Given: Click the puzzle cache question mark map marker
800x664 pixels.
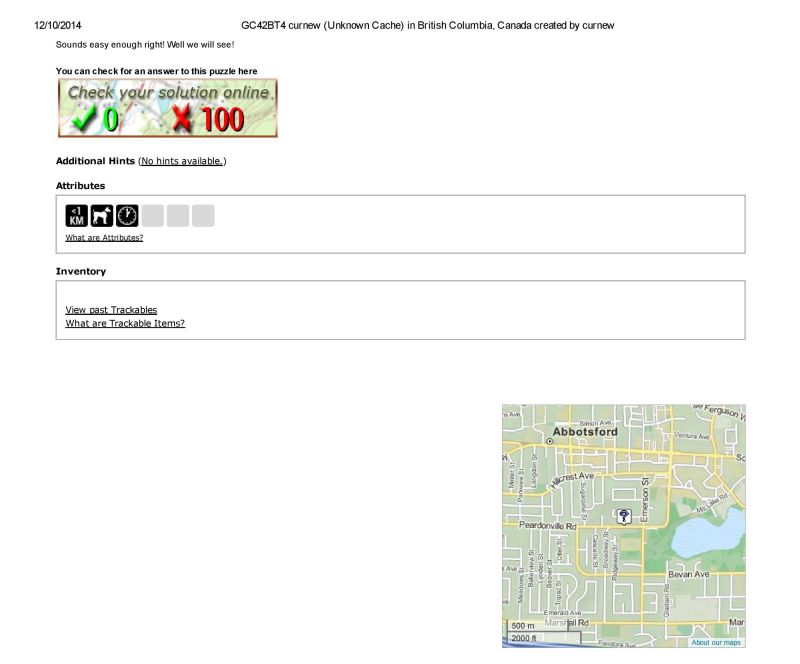Looking at the screenshot, I should pyautogui.click(x=623, y=517).
